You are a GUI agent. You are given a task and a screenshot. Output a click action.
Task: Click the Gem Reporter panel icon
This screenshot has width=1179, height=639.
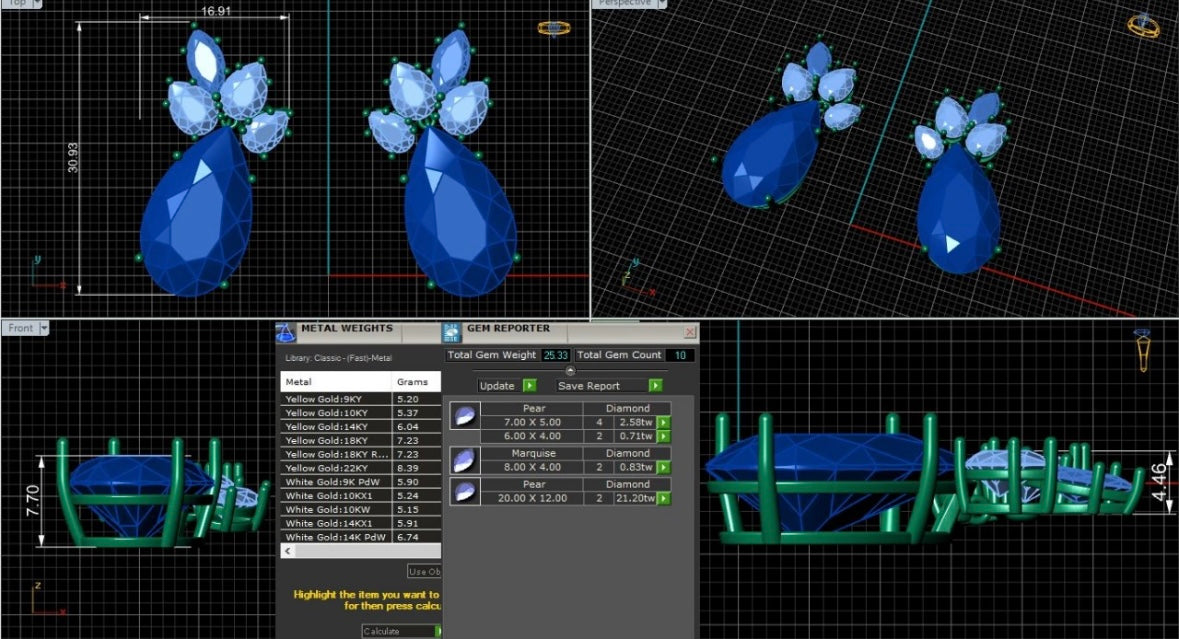[451, 333]
